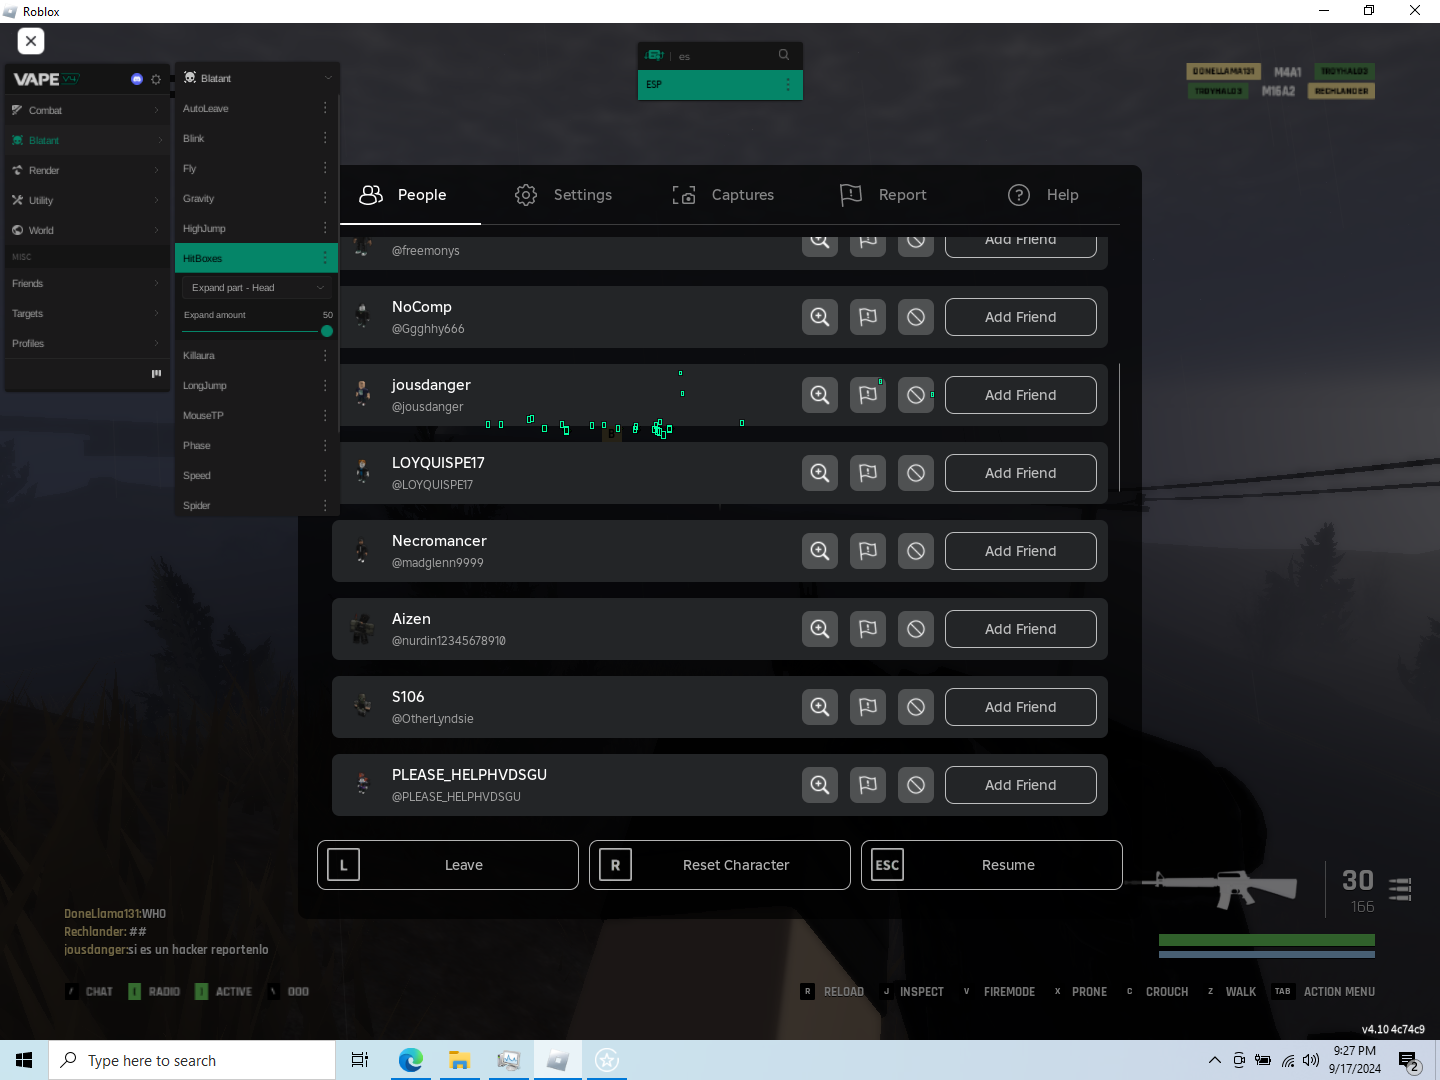Toggle the HighJump module
This screenshot has height=1080, width=1440.
[x=256, y=228]
